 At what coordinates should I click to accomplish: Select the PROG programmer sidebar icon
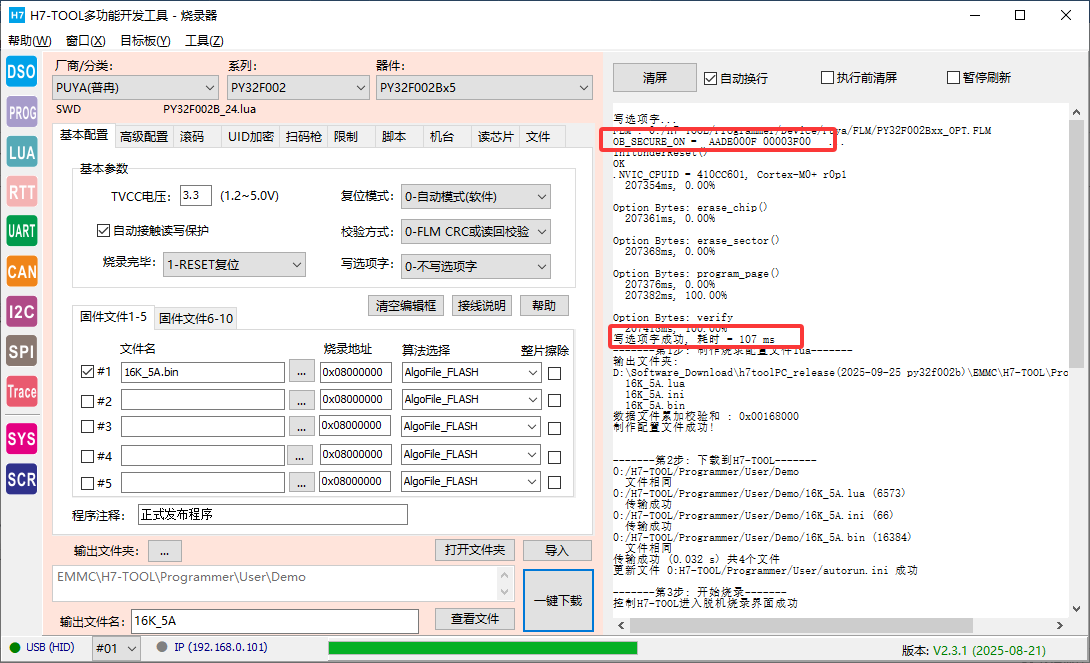pyautogui.click(x=22, y=112)
